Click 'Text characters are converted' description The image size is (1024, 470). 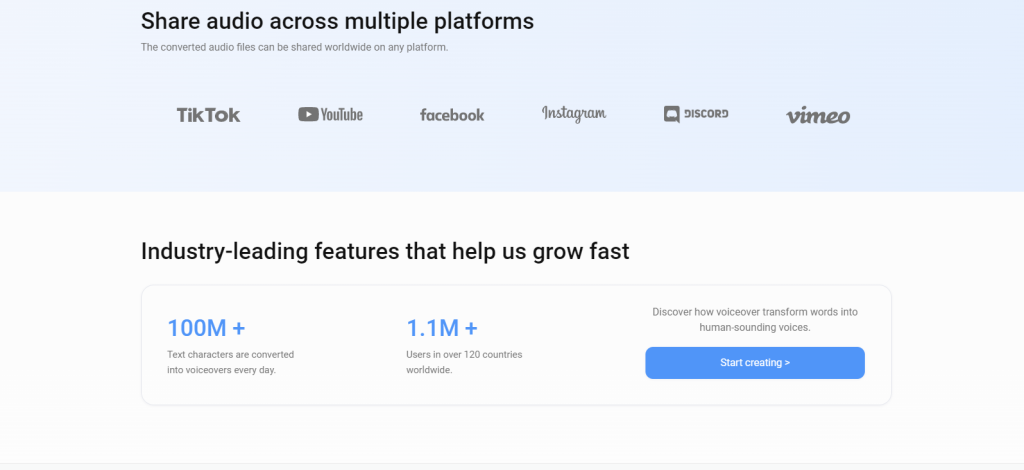[x=230, y=354]
